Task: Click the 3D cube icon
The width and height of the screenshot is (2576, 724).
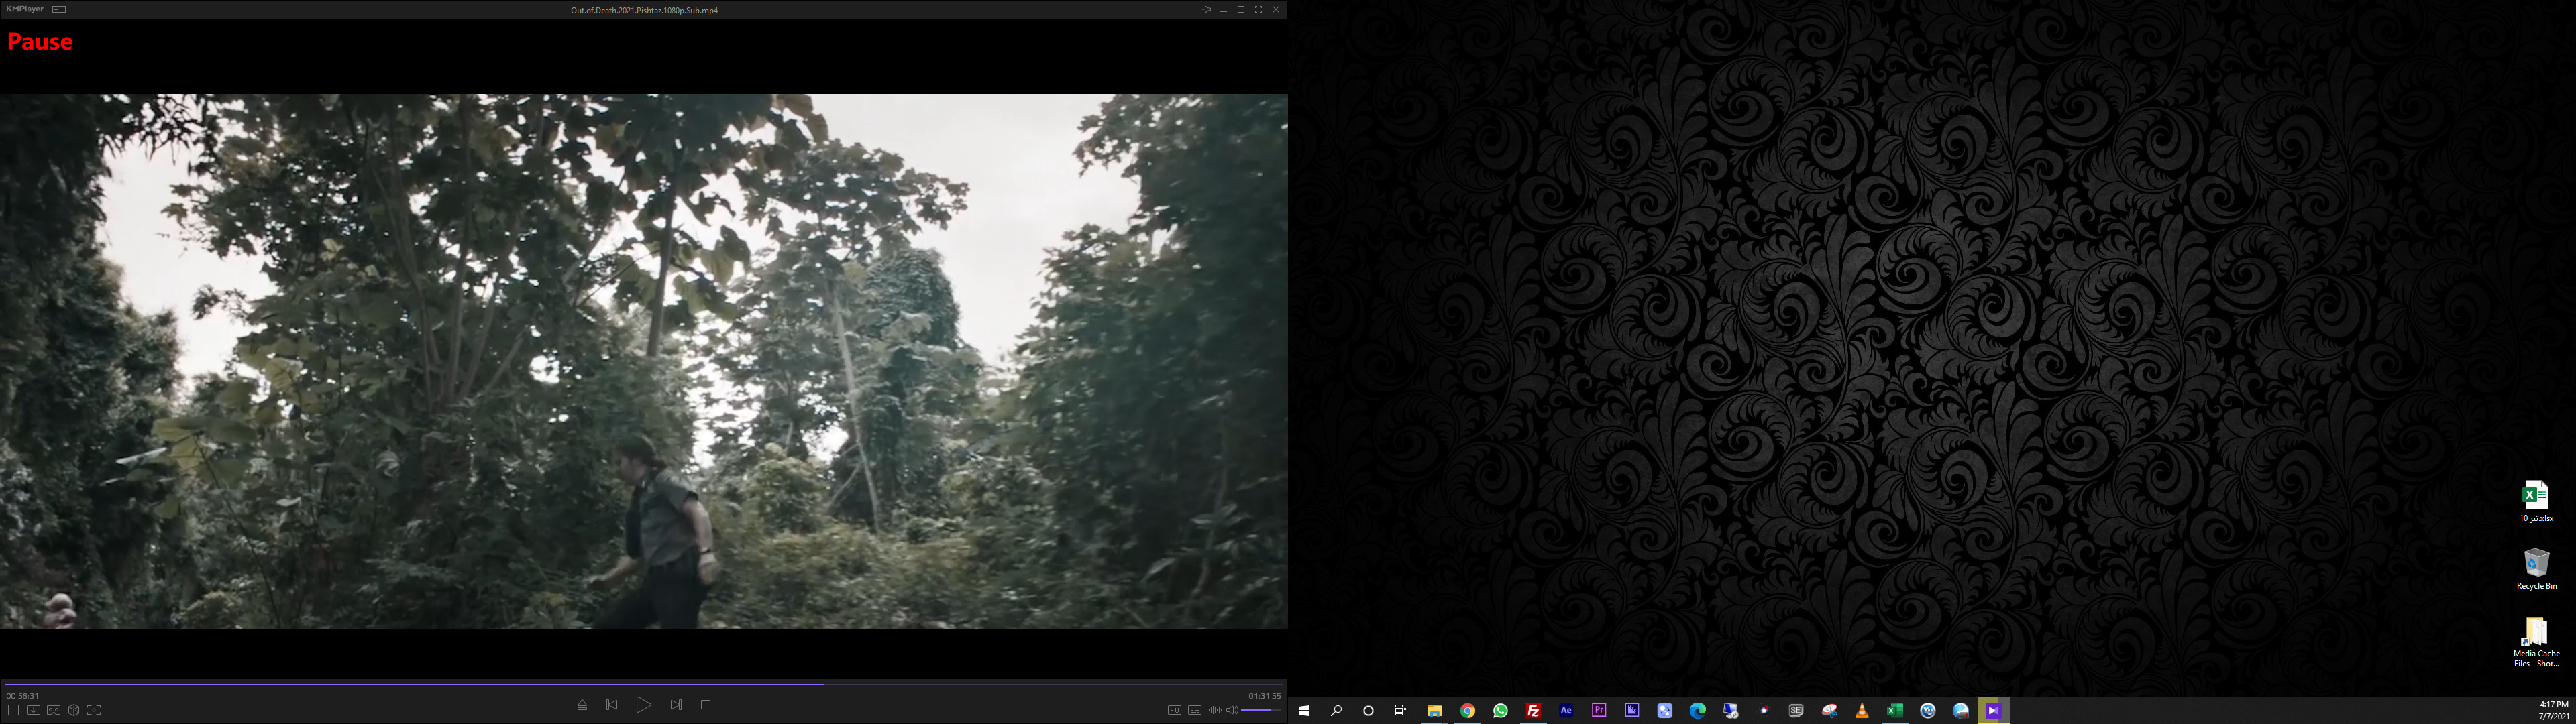Action: click(x=73, y=710)
